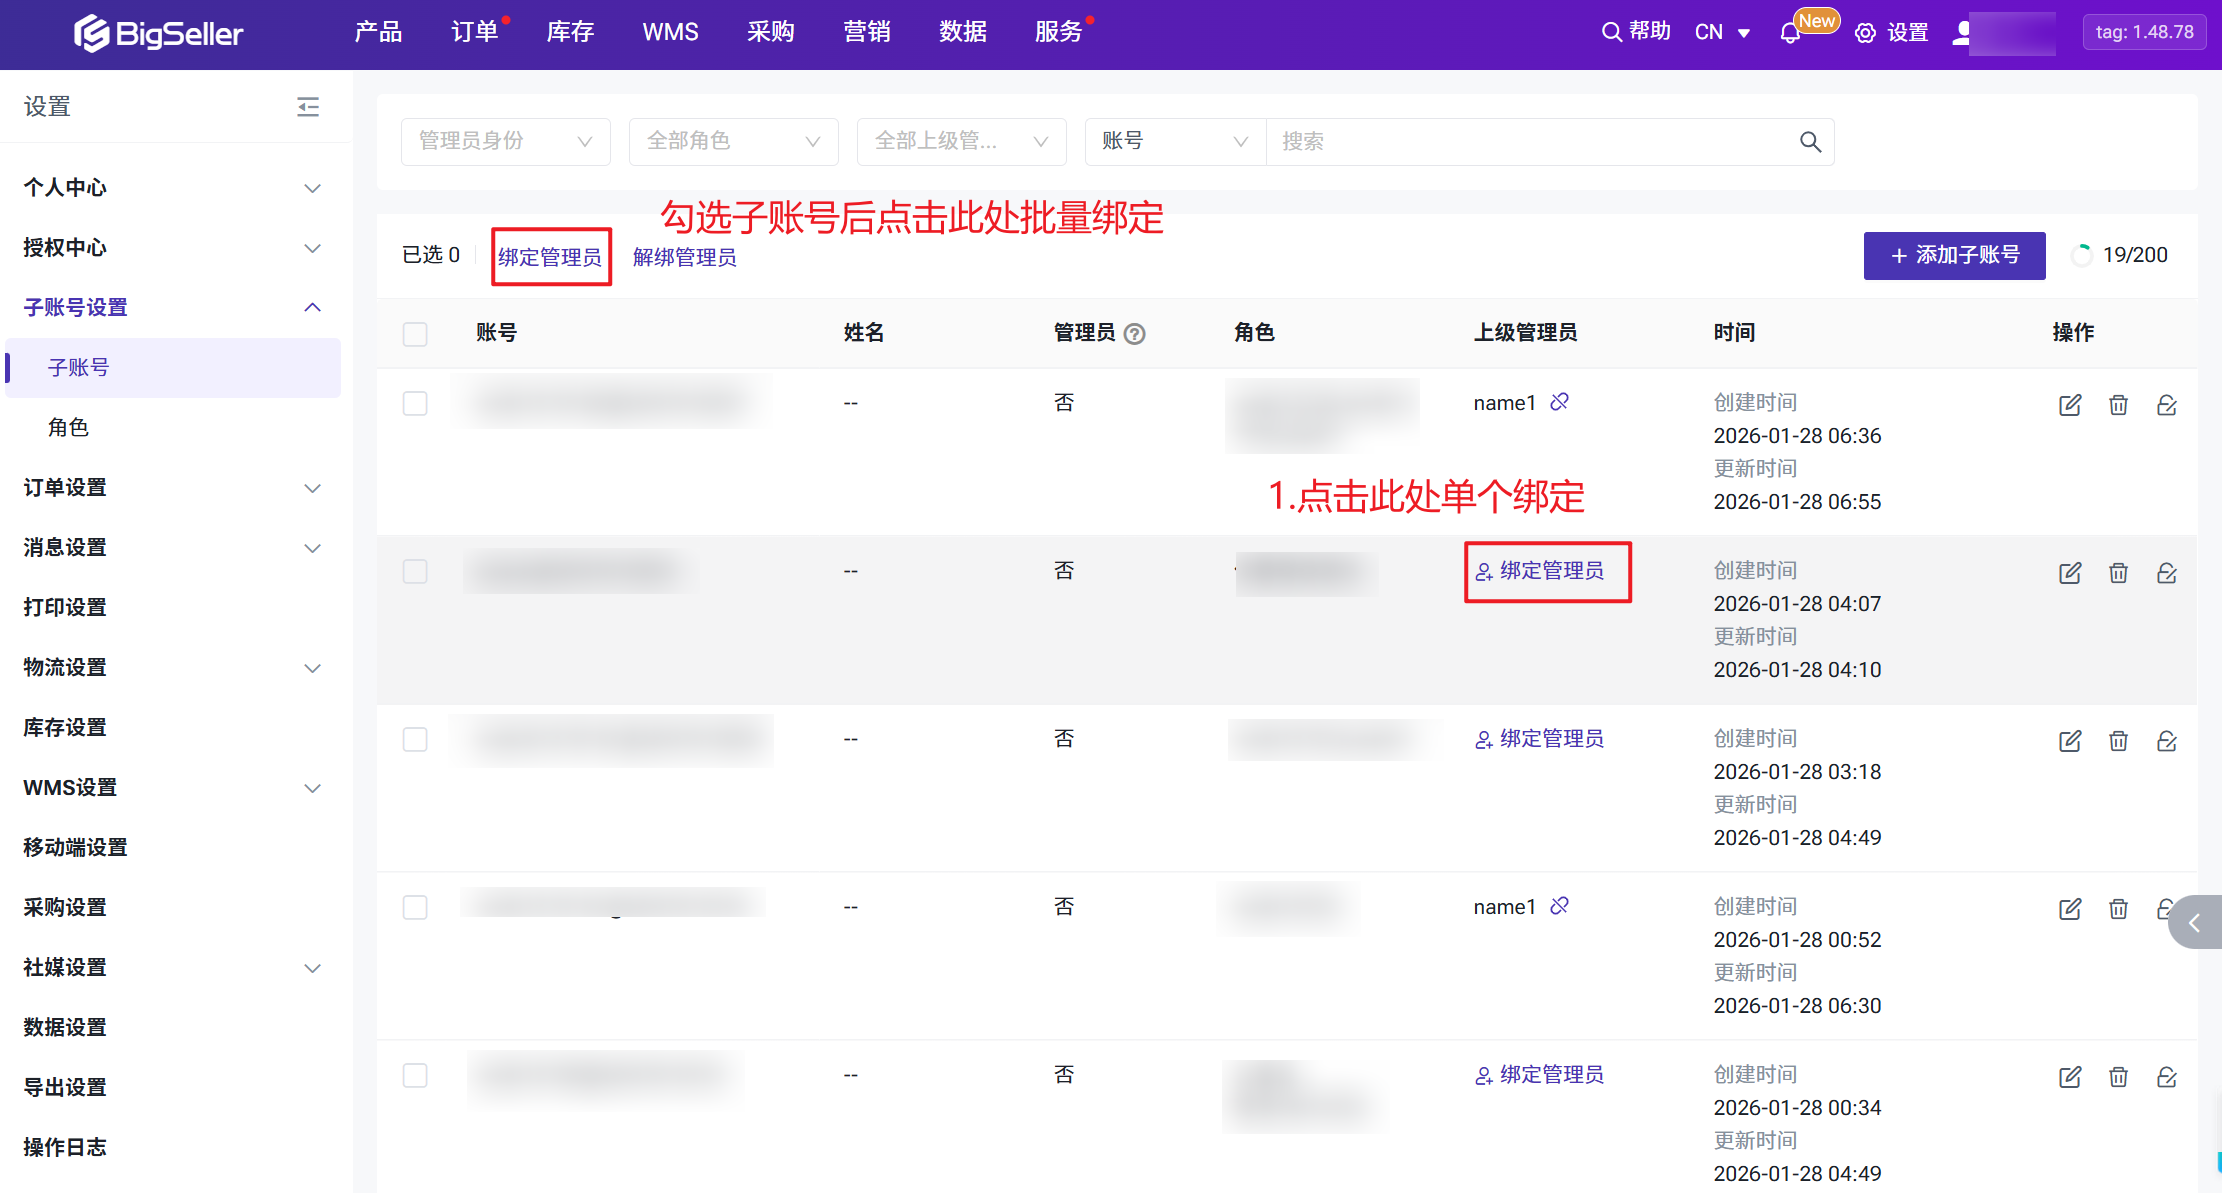Toggle the select-all checkbox in table header
2222x1193 pixels.
[x=415, y=334]
